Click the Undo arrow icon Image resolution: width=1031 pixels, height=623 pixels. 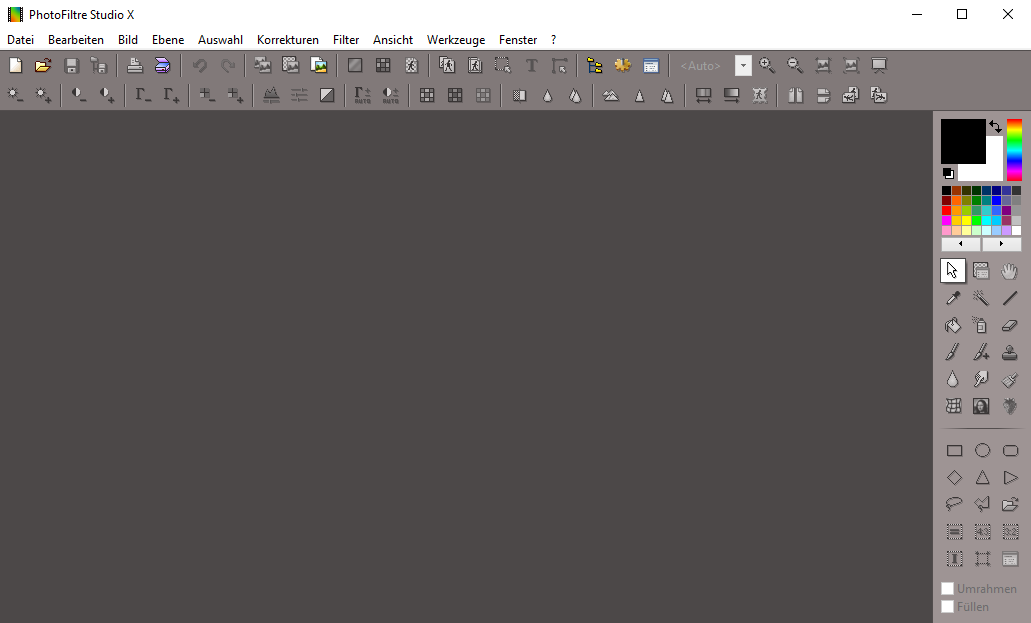tap(200, 65)
